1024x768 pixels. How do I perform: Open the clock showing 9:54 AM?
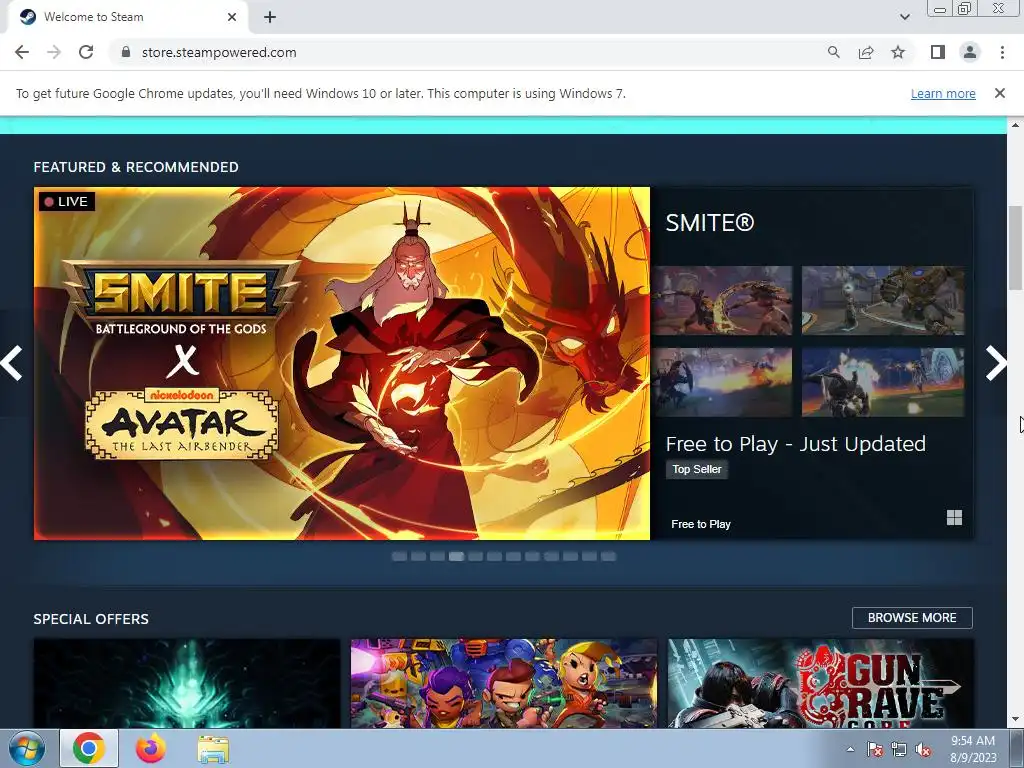coord(973,749)
